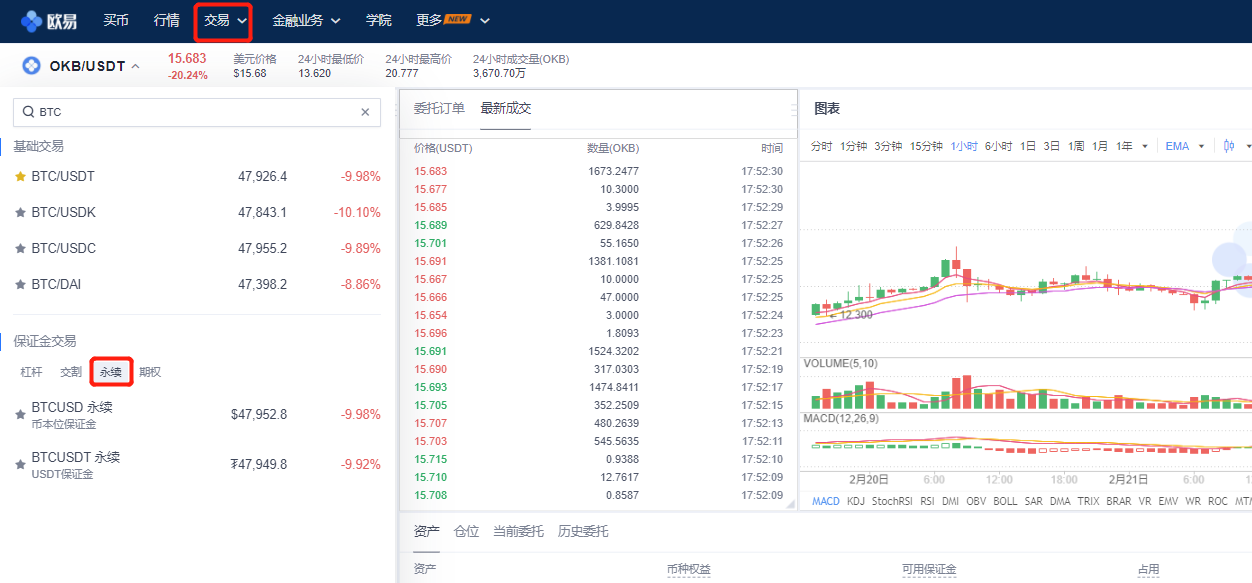
Task: Toggle the favorite star for BTC/USDC
Action: pyautogui.click(x=20, y=249)
